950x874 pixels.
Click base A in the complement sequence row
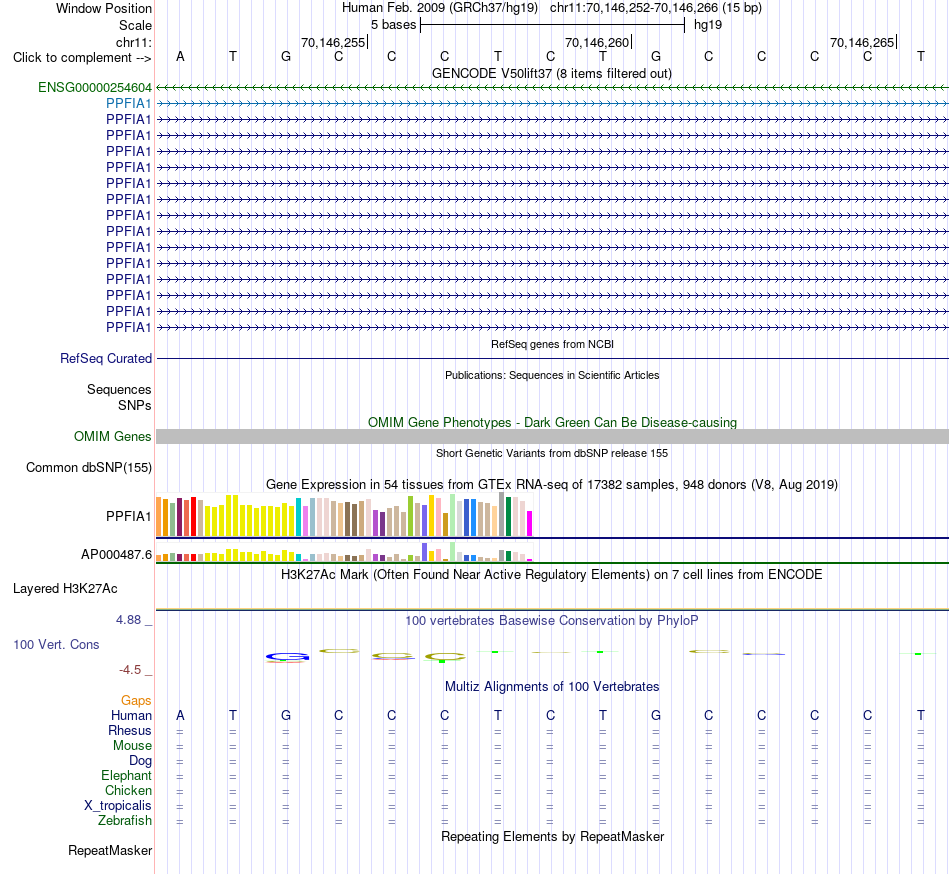coord(180,56)
